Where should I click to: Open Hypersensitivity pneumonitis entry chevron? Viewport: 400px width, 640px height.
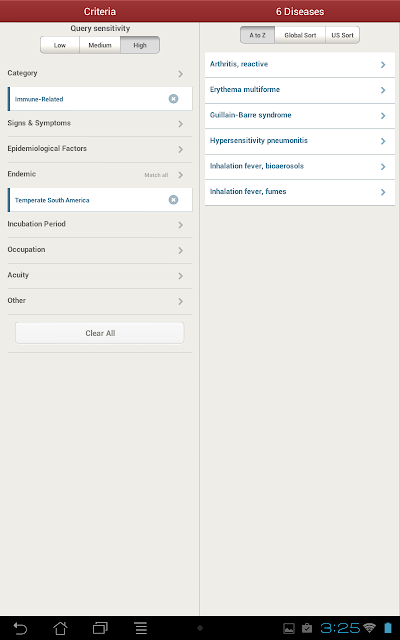point(383,141)
